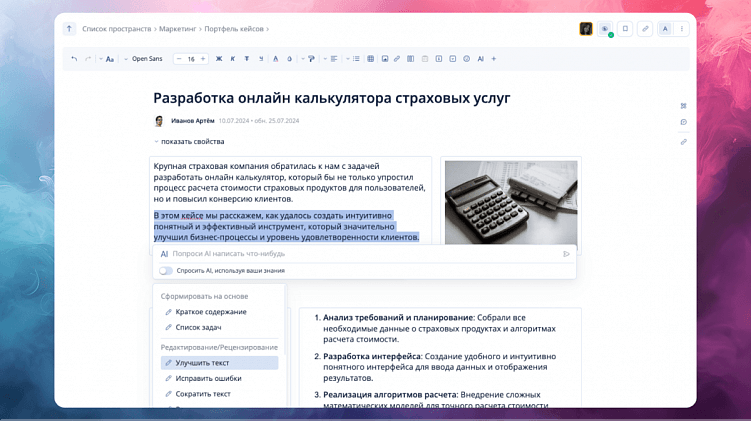The height and width of the screenshot is (421, 751).
Task: Click the link icon in the right sidebar
Action: [x=683, y=142]
